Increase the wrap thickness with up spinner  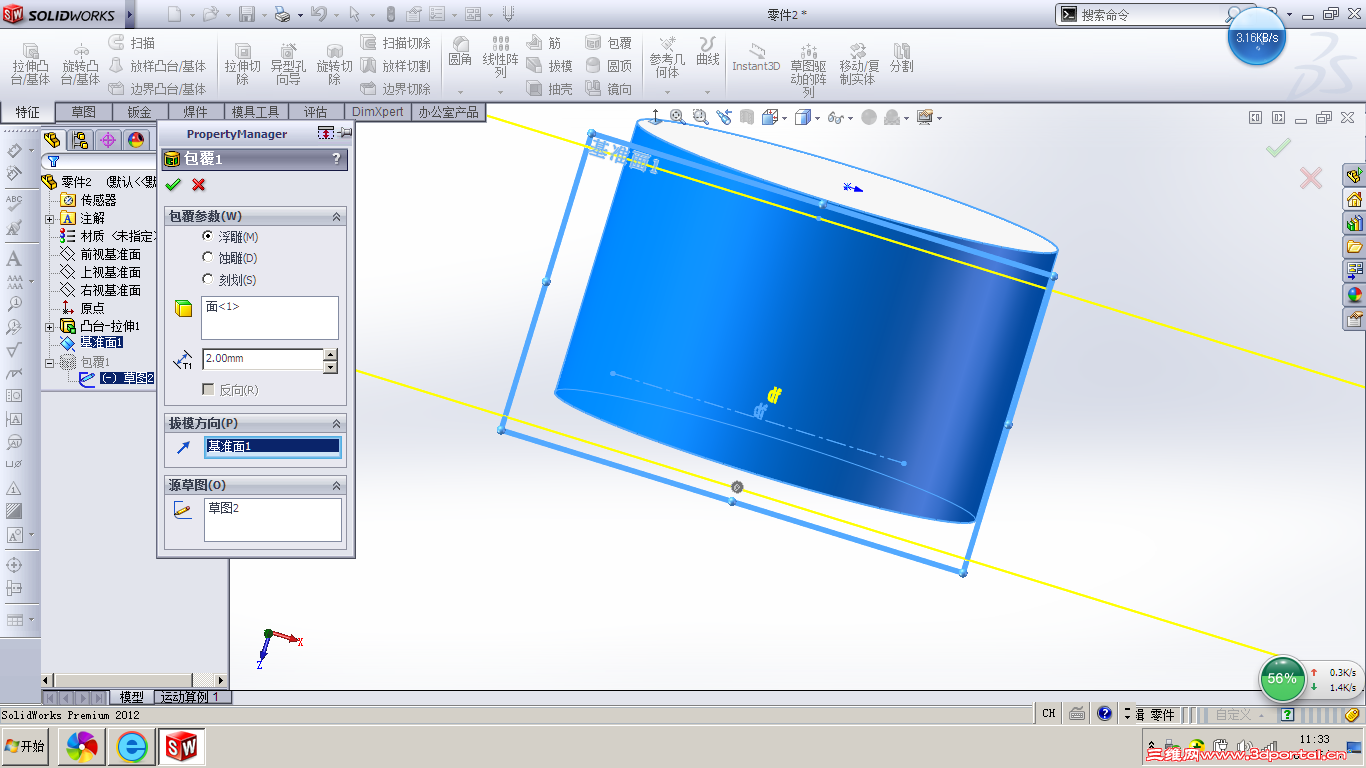[331, 354]
